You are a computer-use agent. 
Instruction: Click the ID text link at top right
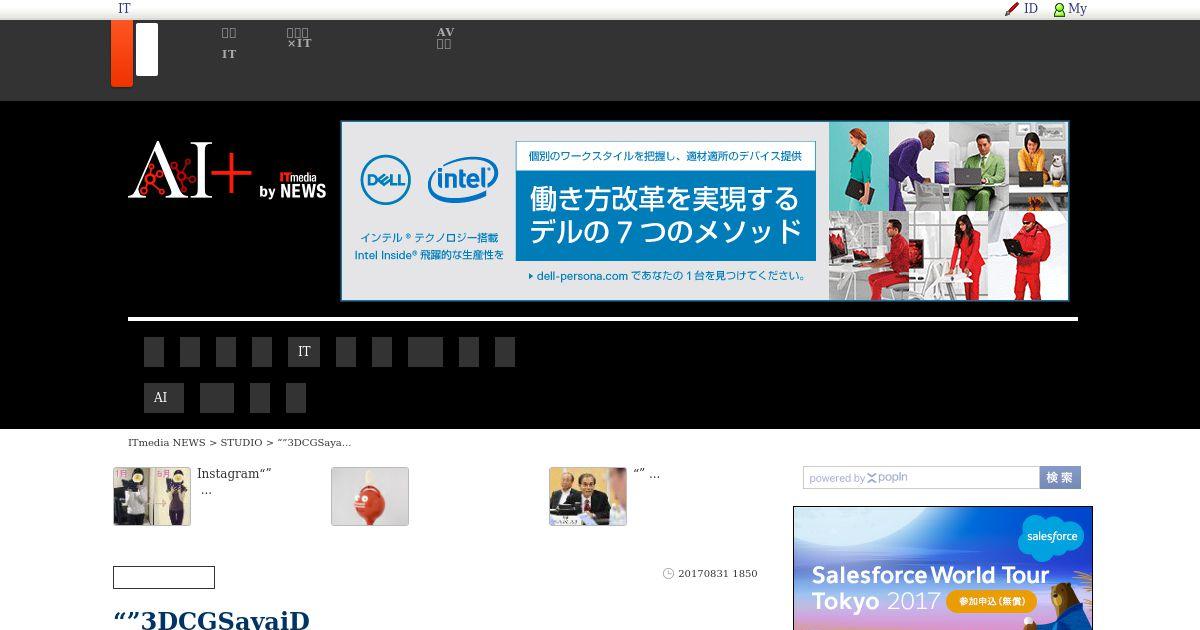click(x=1031, y=9)
